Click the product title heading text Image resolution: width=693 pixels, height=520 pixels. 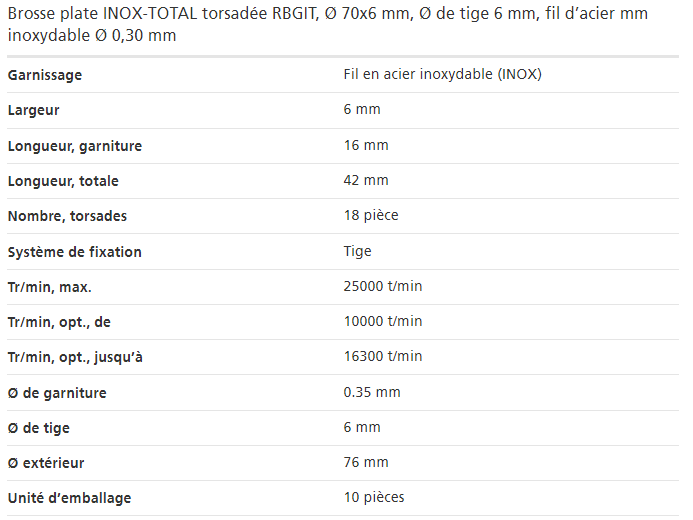tap(328, 24)
